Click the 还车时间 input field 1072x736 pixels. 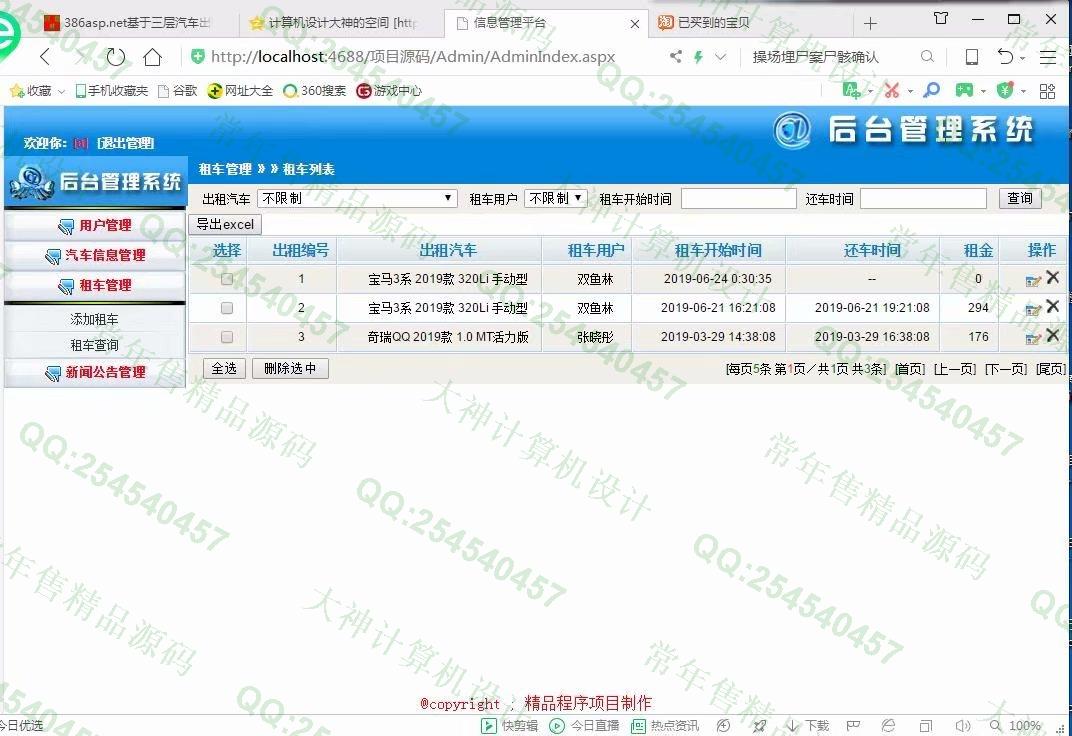click(x=923, y=198)
